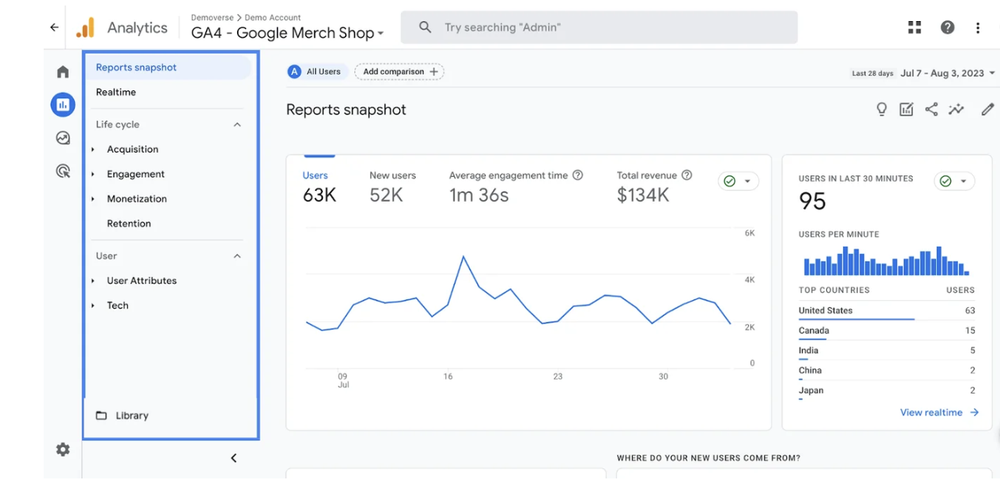
Task: Click the Japan row
Action: tap(886, 390)
